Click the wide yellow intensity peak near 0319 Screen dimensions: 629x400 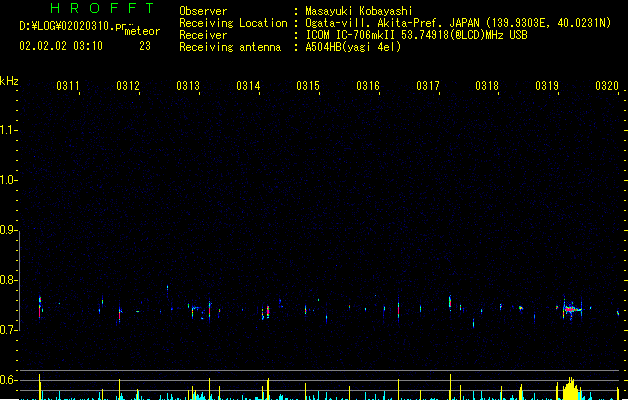(570, 388)
